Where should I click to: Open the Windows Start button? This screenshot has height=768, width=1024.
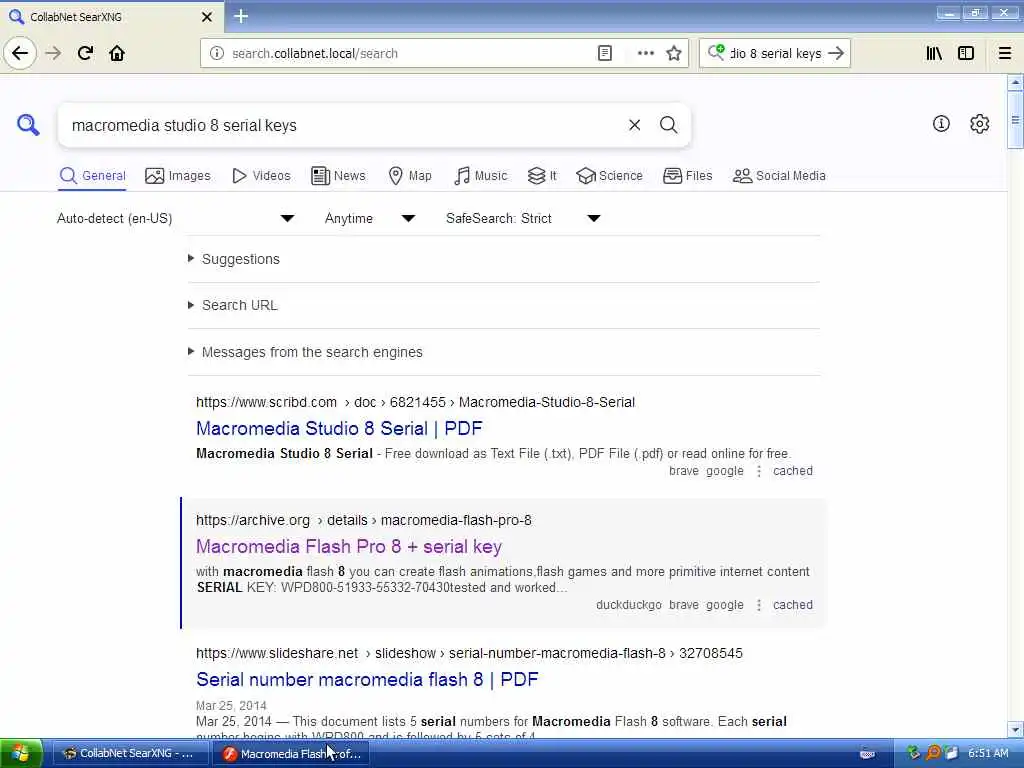point(21,754)
